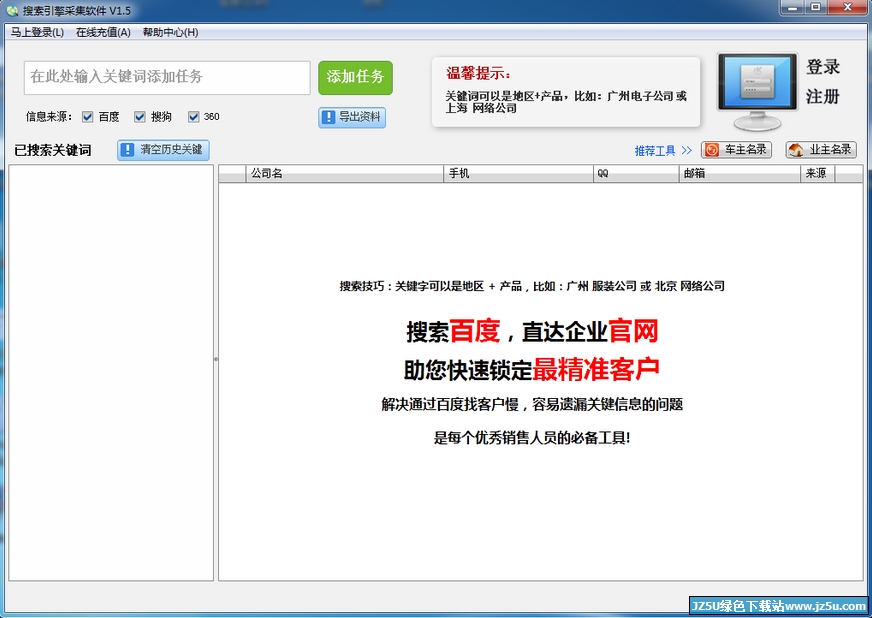This screenshot has height=618, width=872.
Task: Open the 在线充值(A) menu
Action: tap(103, 32)
